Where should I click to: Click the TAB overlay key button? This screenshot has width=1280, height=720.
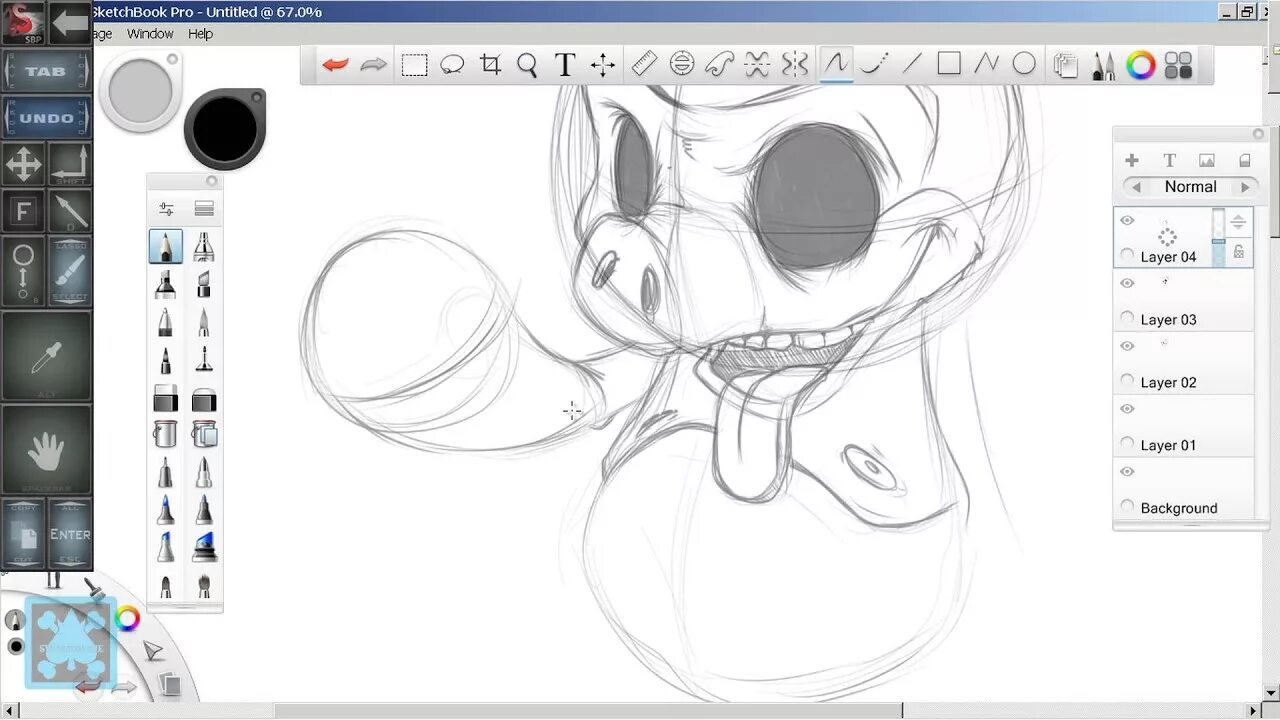(46, 71)
